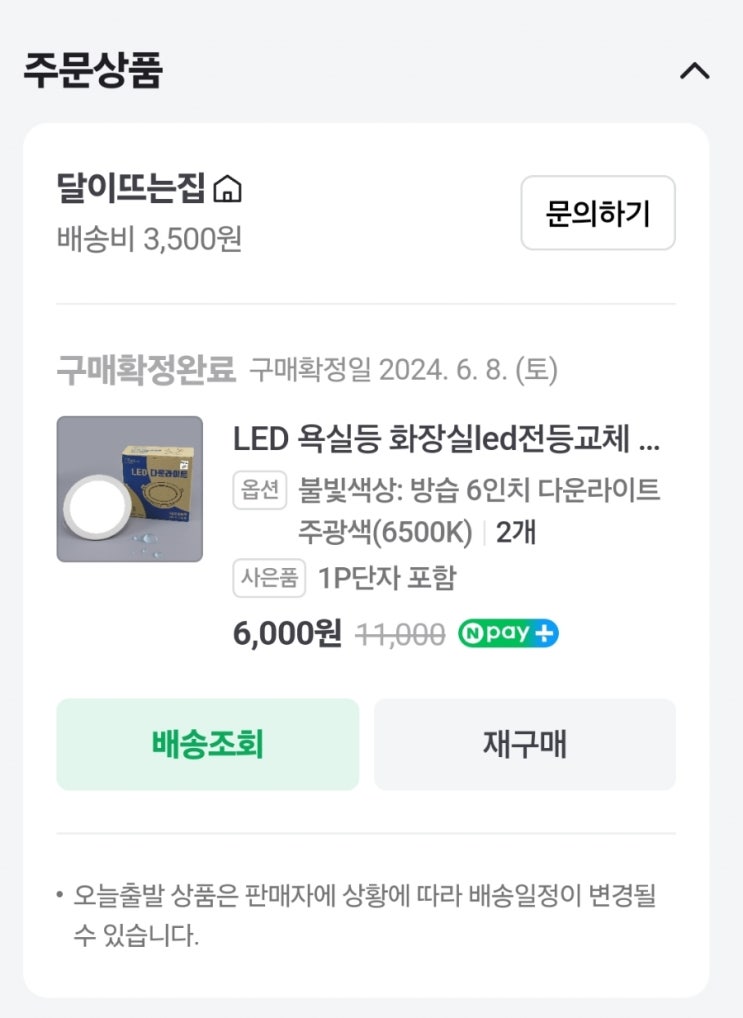This screenshot has width=743, height=1018.
Task: Collapse the 주문상품 section chevron
Action: coord(694,72)
